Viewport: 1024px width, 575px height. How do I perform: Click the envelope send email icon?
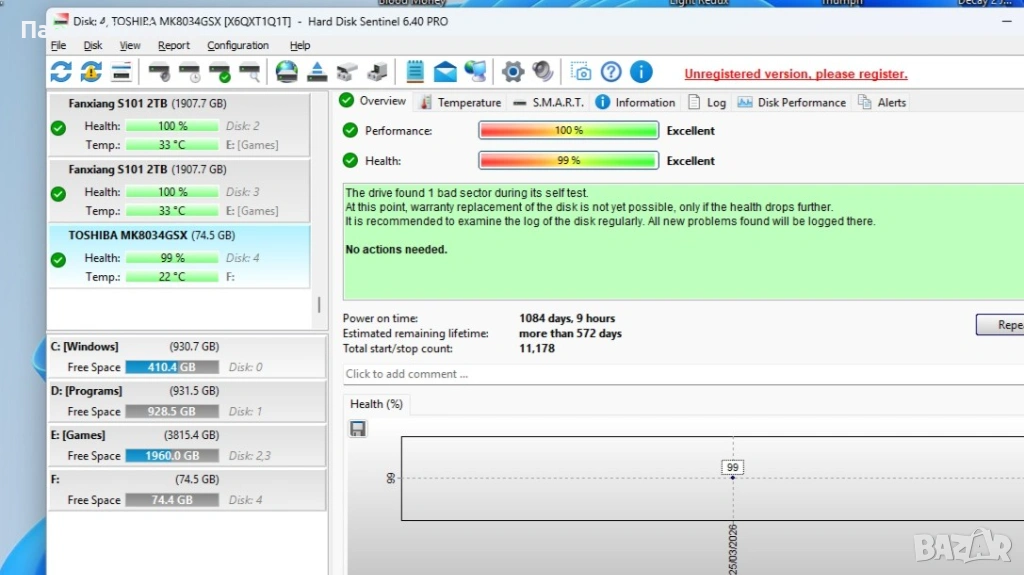pos(445,72)
